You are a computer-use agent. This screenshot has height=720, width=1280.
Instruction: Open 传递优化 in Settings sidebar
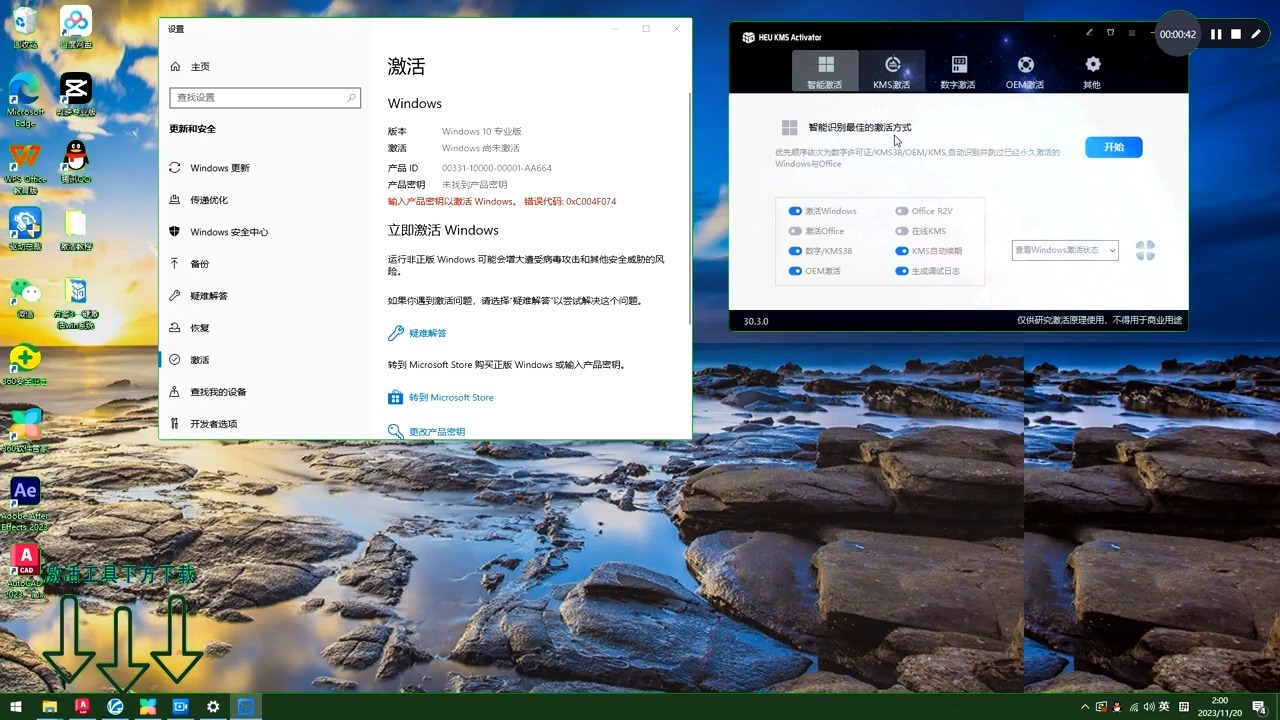(x=198, y=200)
